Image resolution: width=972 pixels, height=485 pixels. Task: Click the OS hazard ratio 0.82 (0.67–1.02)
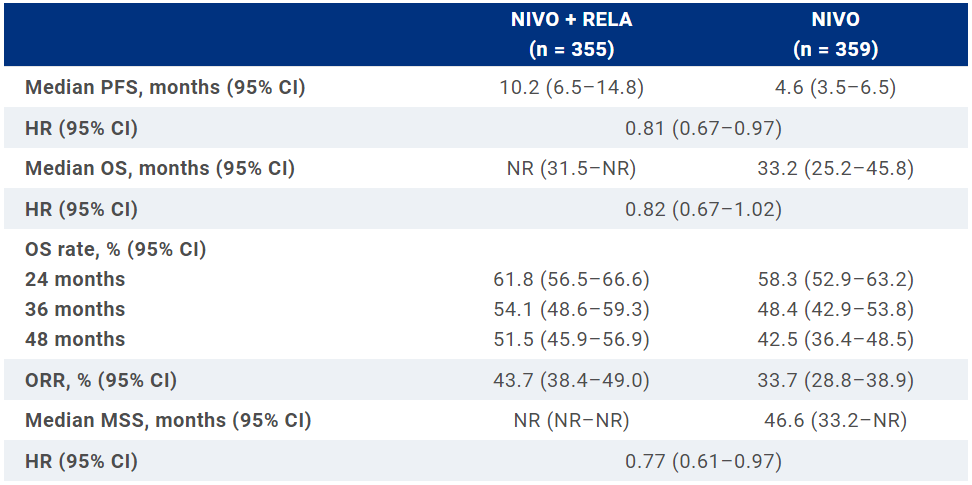(x=703, y=210)
